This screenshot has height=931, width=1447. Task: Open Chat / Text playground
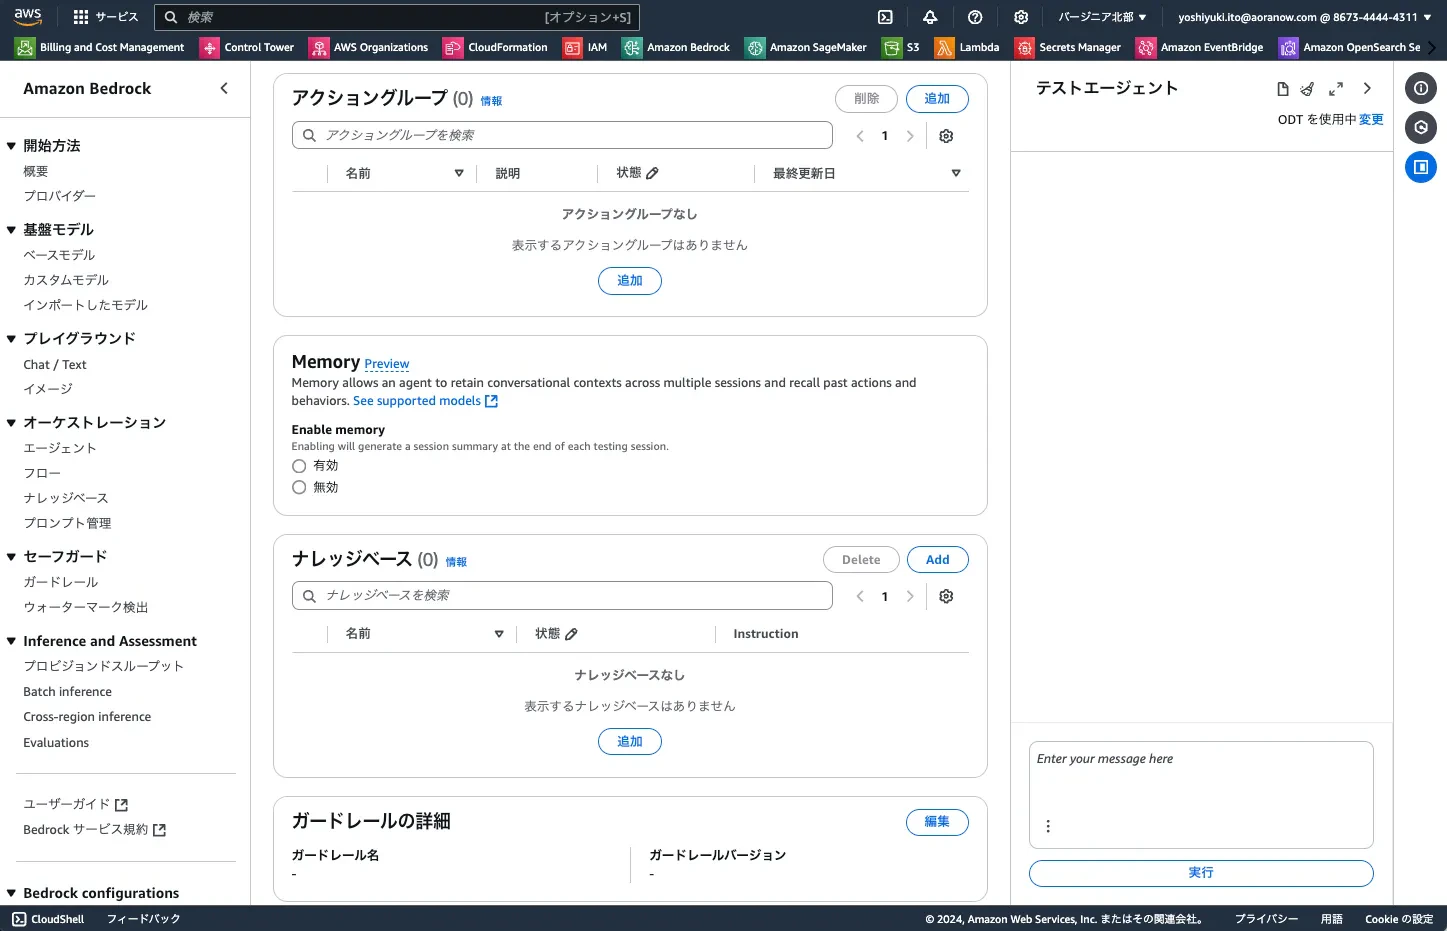tap(55, 365)
